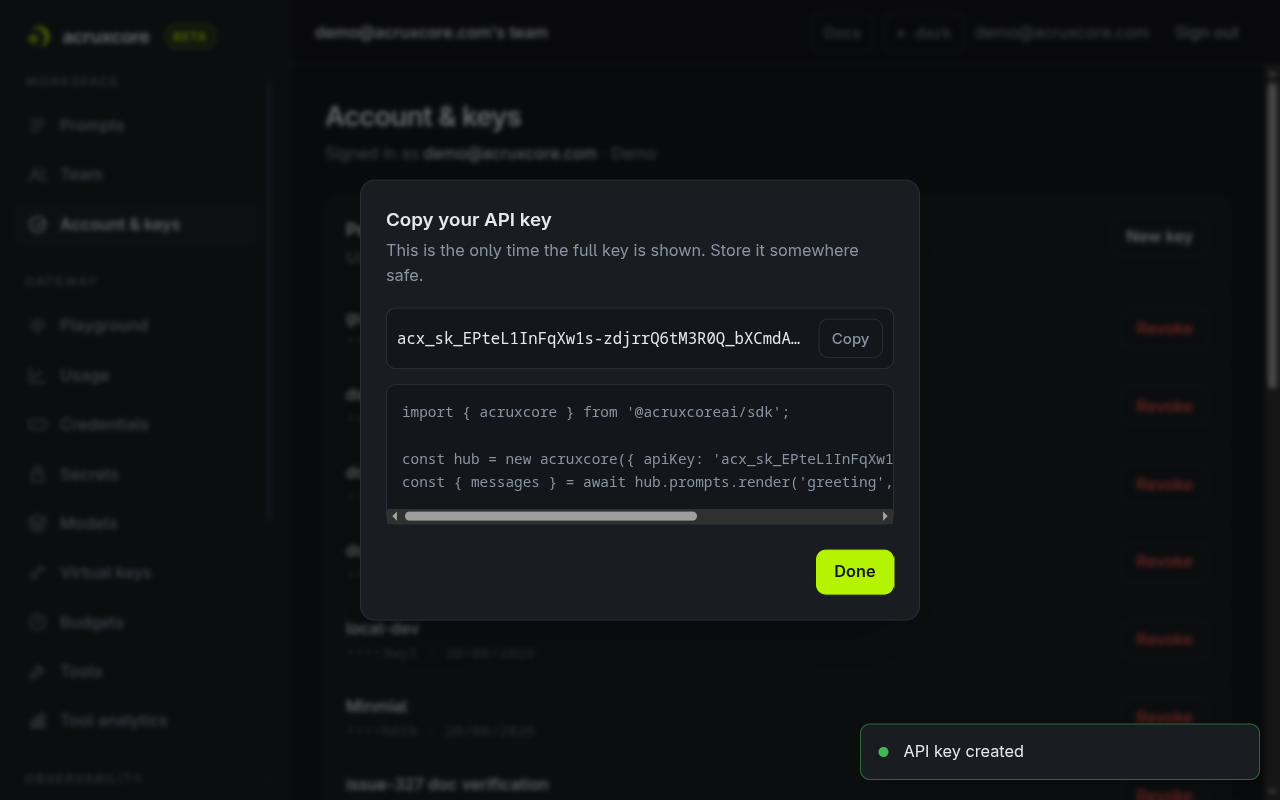Open Playground via its sidebar icon
The height and width of the screenshot is (800, 1280).
pyautogui.click(x=38, y=325)
